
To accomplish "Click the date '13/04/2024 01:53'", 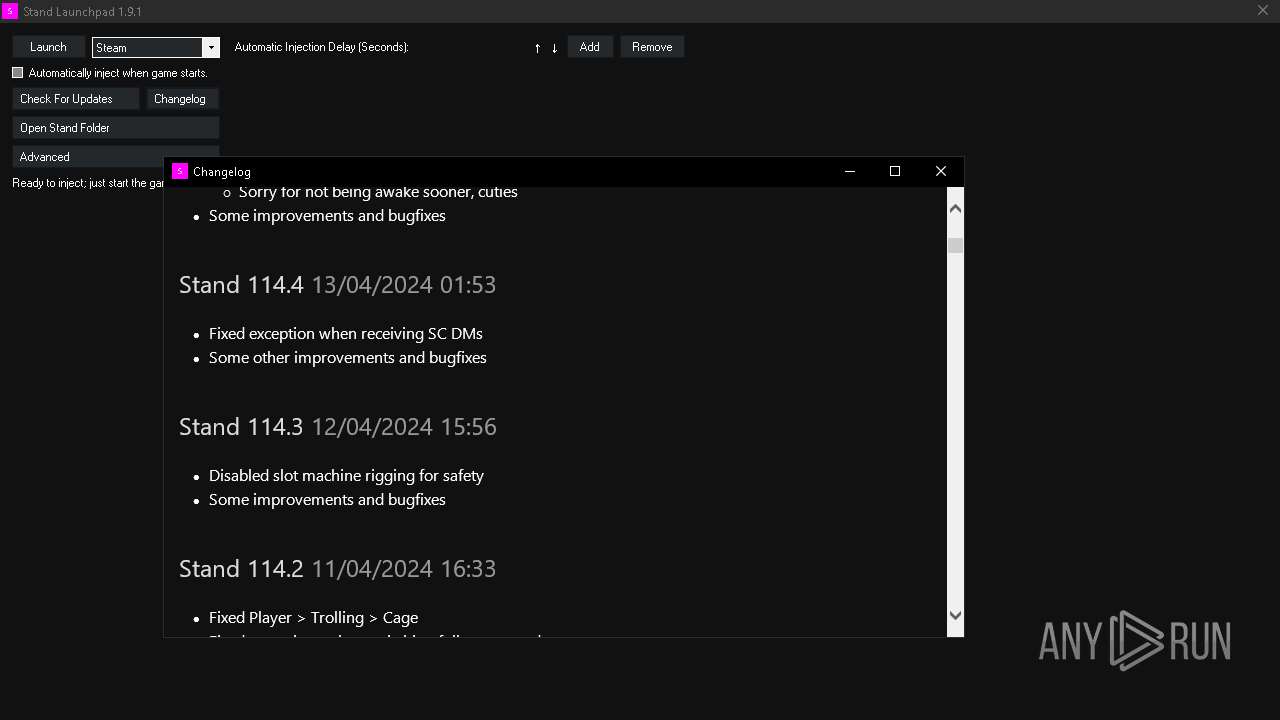I will [404, 285].
